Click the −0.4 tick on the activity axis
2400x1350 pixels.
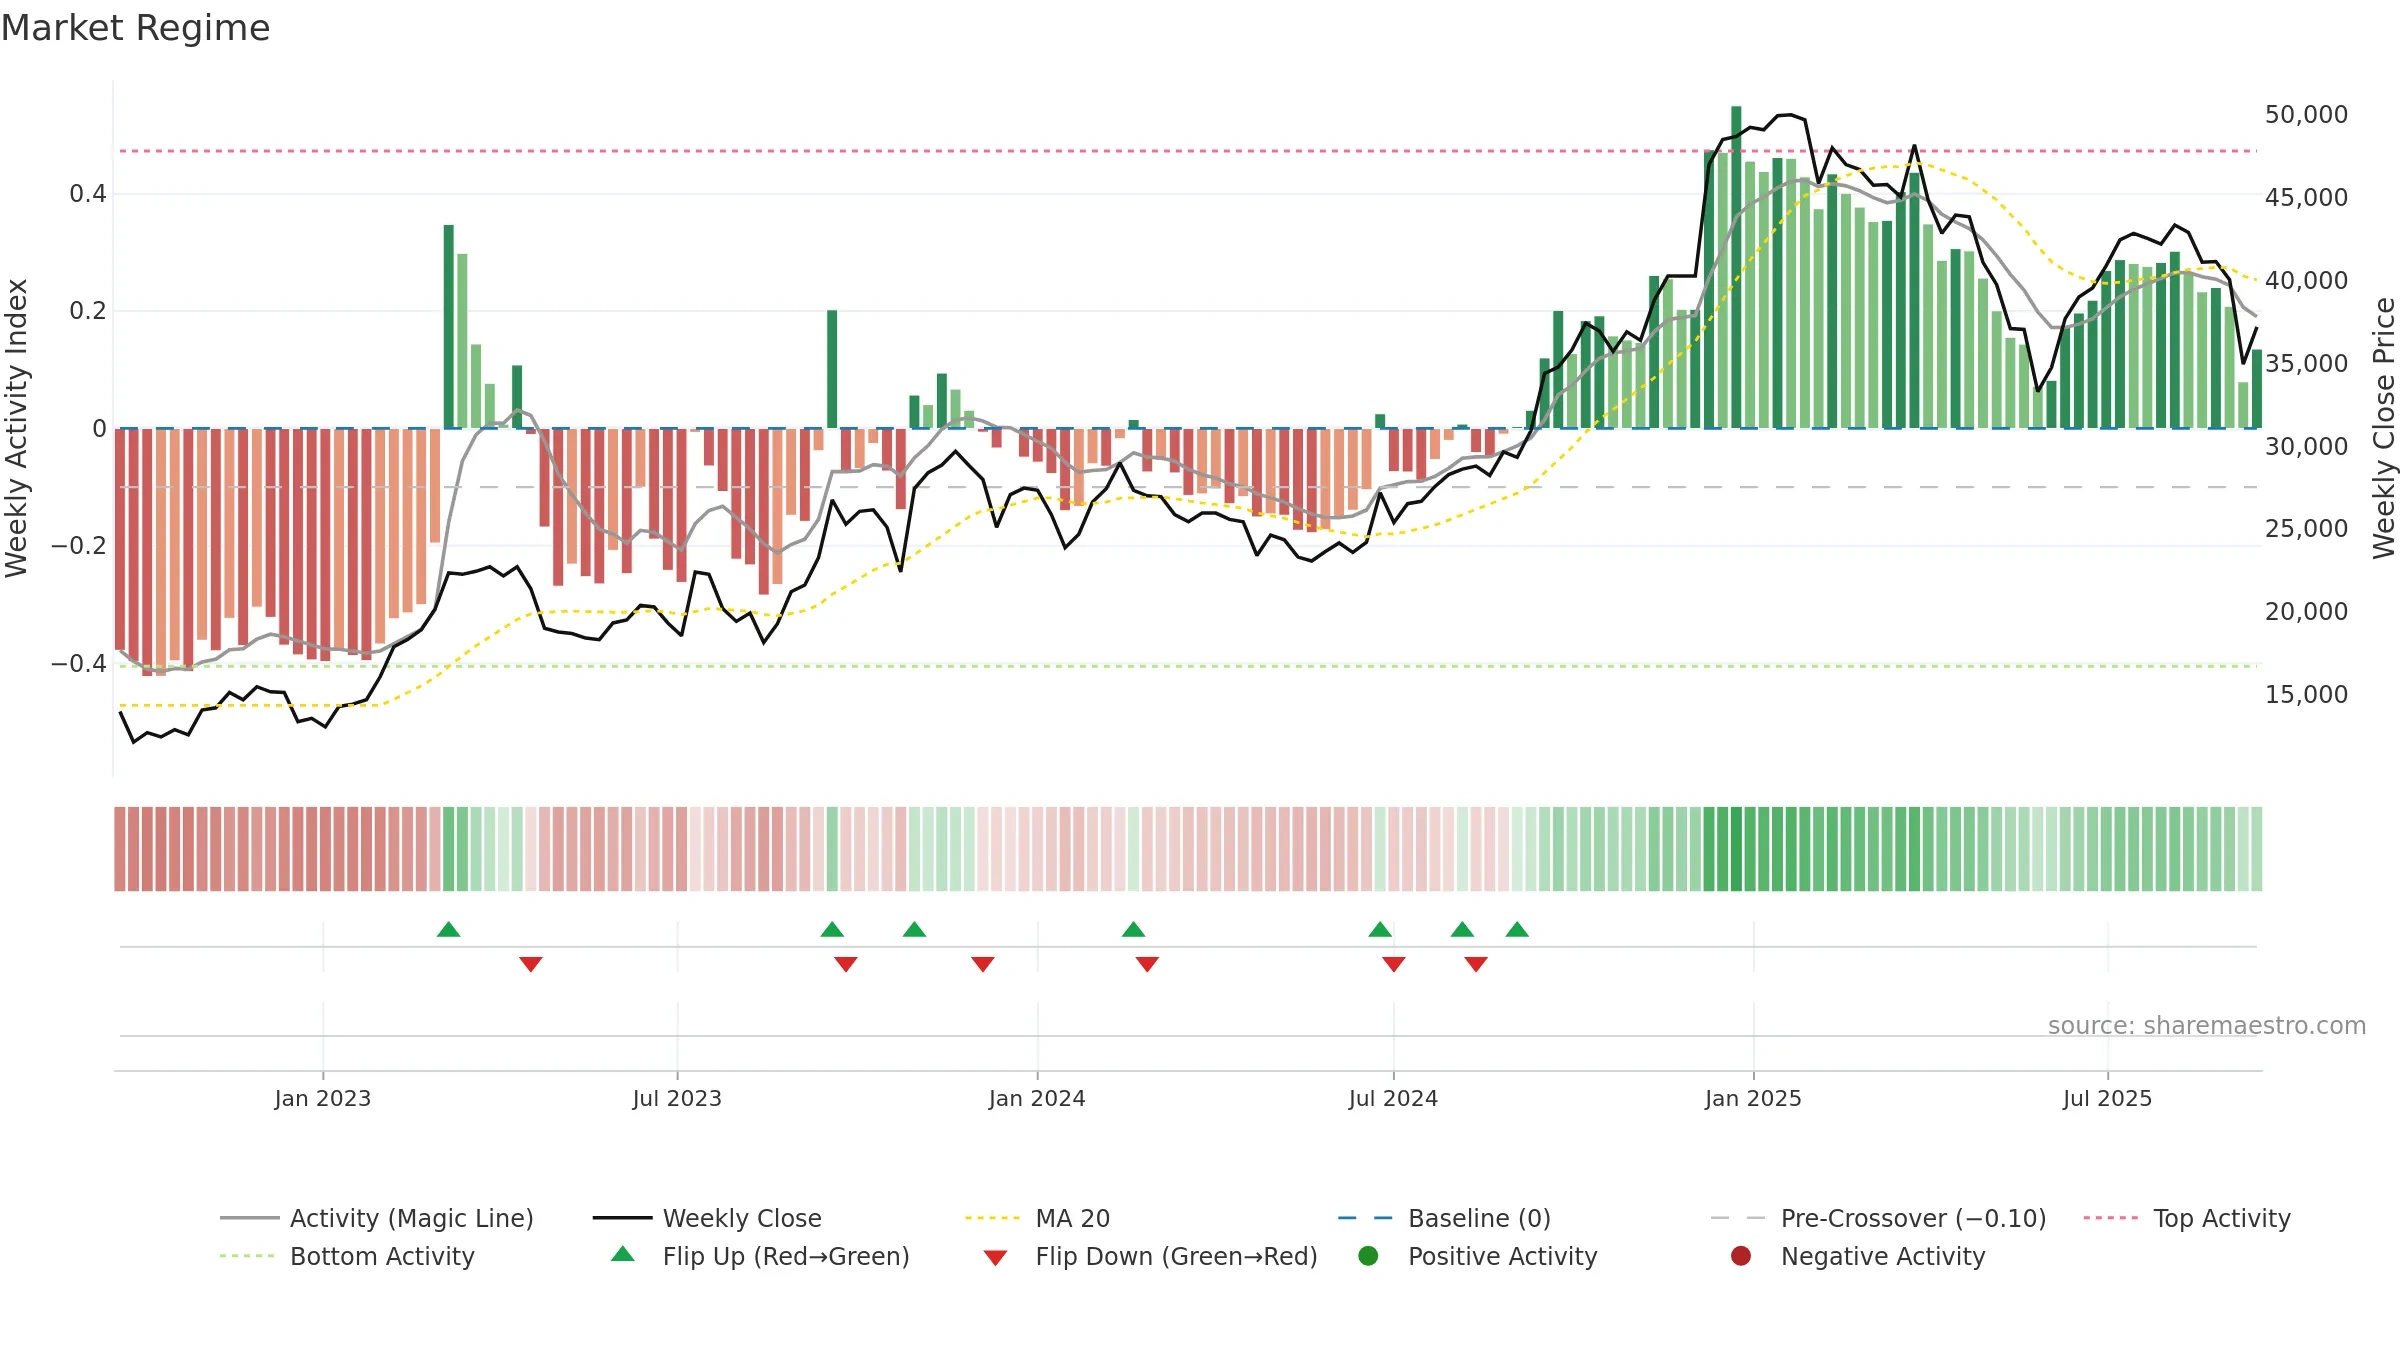(79, 664)
